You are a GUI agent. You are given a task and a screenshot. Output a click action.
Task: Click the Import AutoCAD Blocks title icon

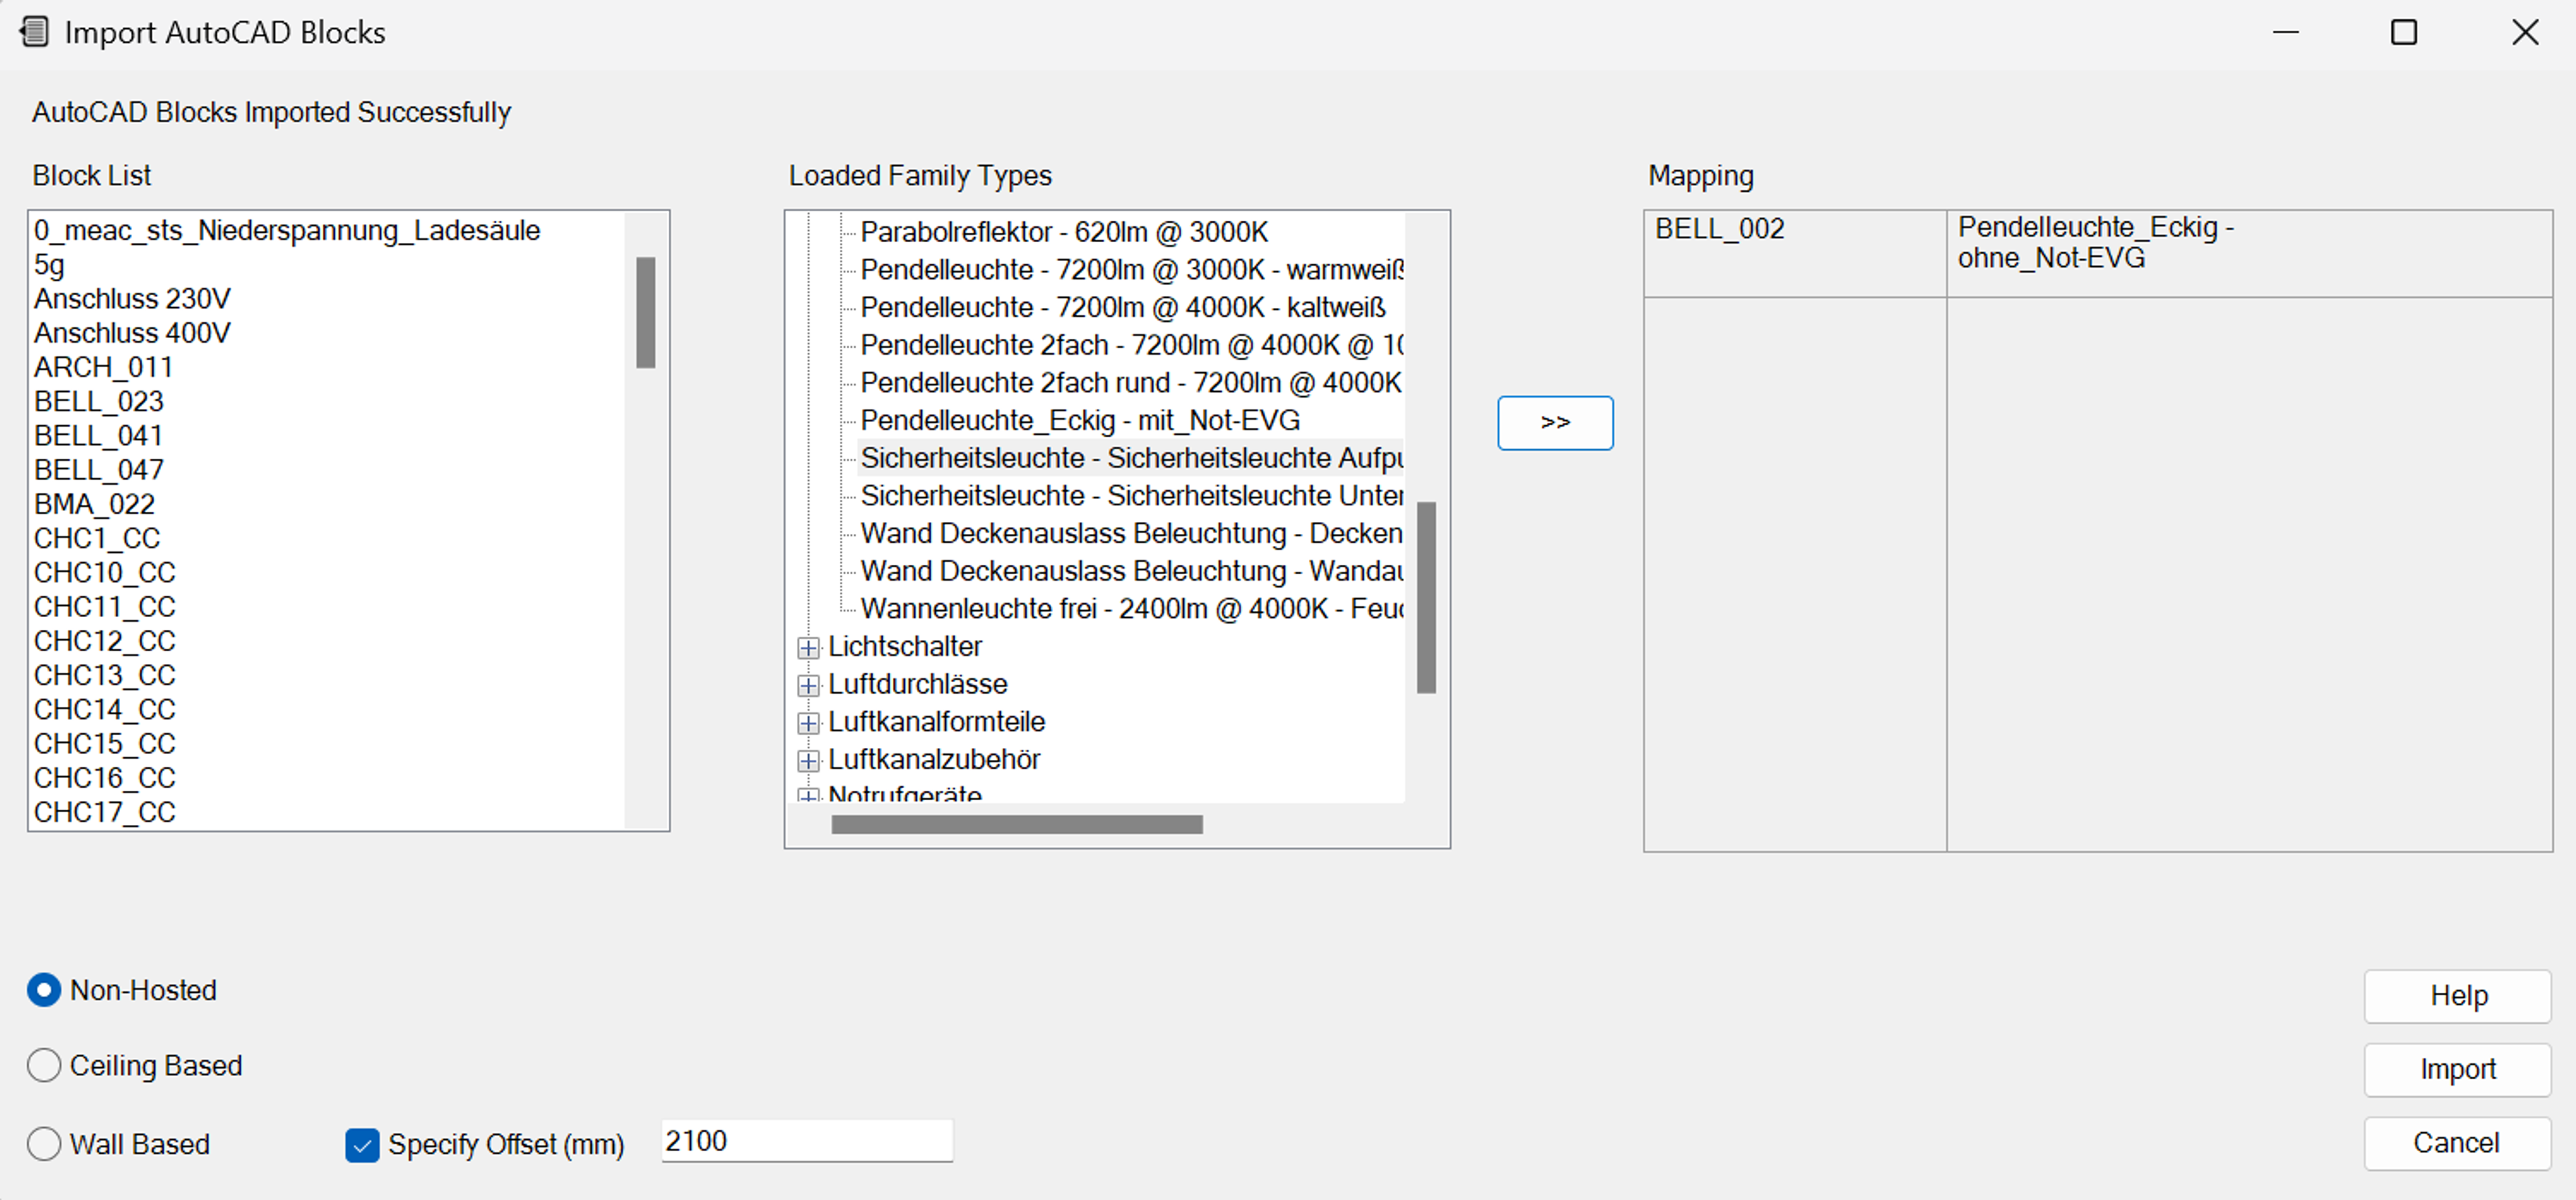pos(35,32)
